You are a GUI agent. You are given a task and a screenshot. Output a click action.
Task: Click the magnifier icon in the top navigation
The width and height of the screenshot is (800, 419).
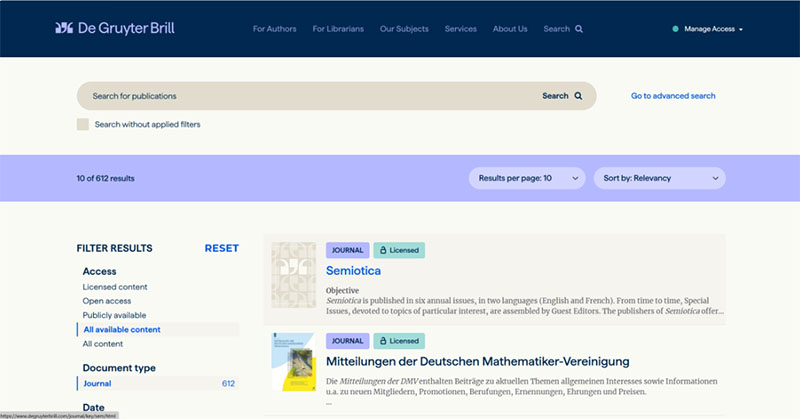579,29
